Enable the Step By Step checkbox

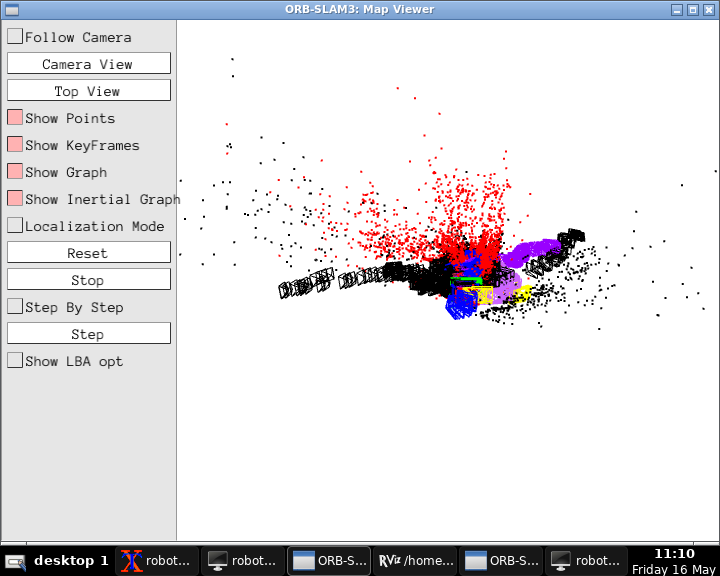(x=15, y=306)
